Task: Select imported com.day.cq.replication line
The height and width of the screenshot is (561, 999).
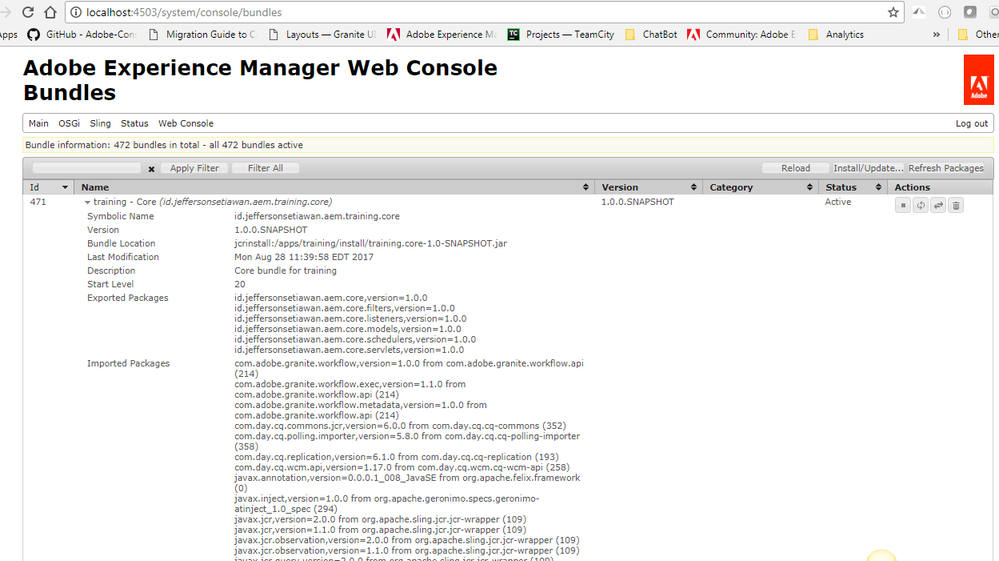Action: [396, 457]
